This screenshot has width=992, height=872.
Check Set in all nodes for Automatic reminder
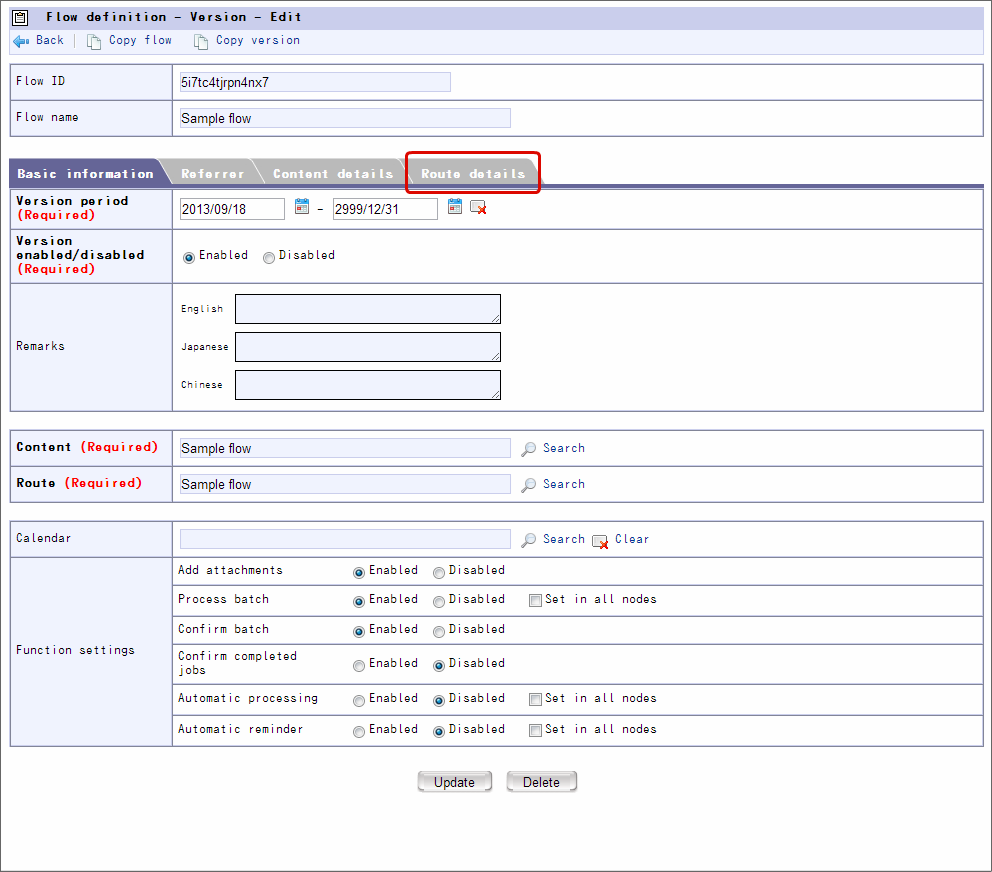[x=535, y=730]
